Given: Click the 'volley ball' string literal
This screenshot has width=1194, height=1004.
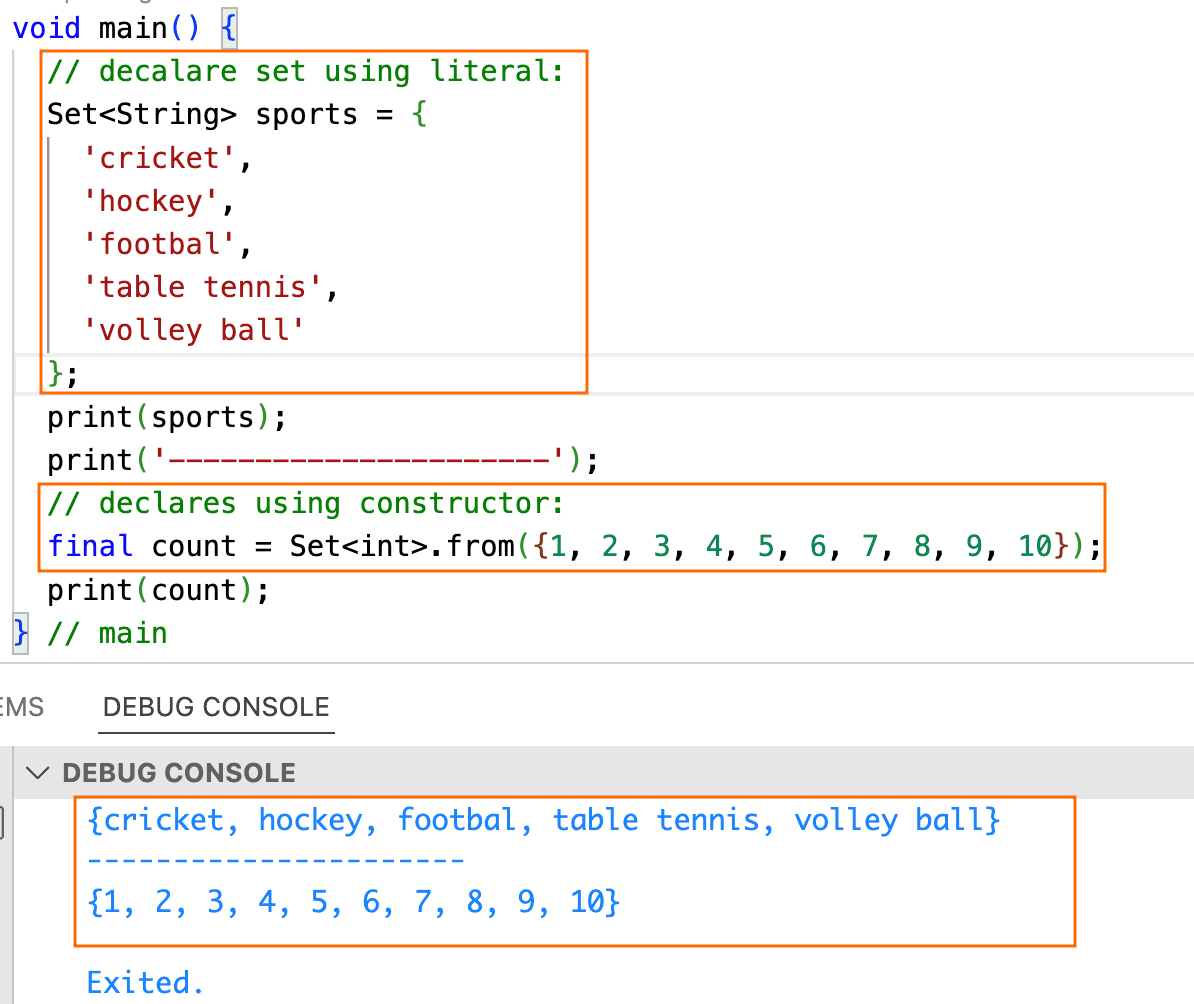Looking at the screenshot, I should 194,330.
